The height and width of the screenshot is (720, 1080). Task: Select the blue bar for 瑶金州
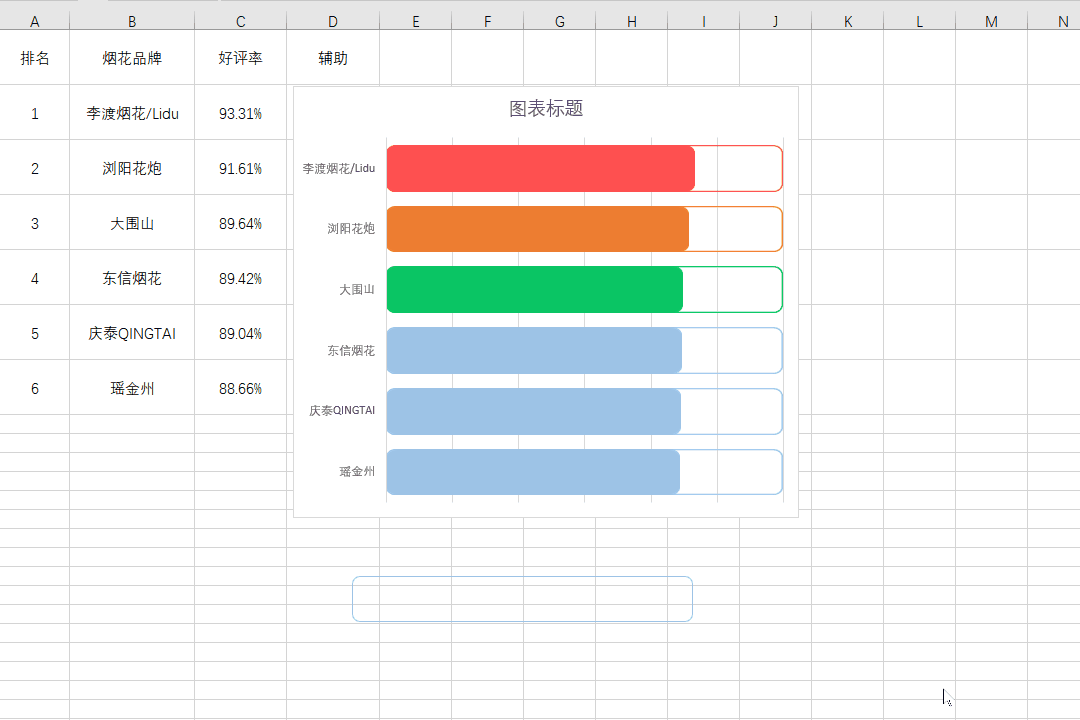(533, 472)
